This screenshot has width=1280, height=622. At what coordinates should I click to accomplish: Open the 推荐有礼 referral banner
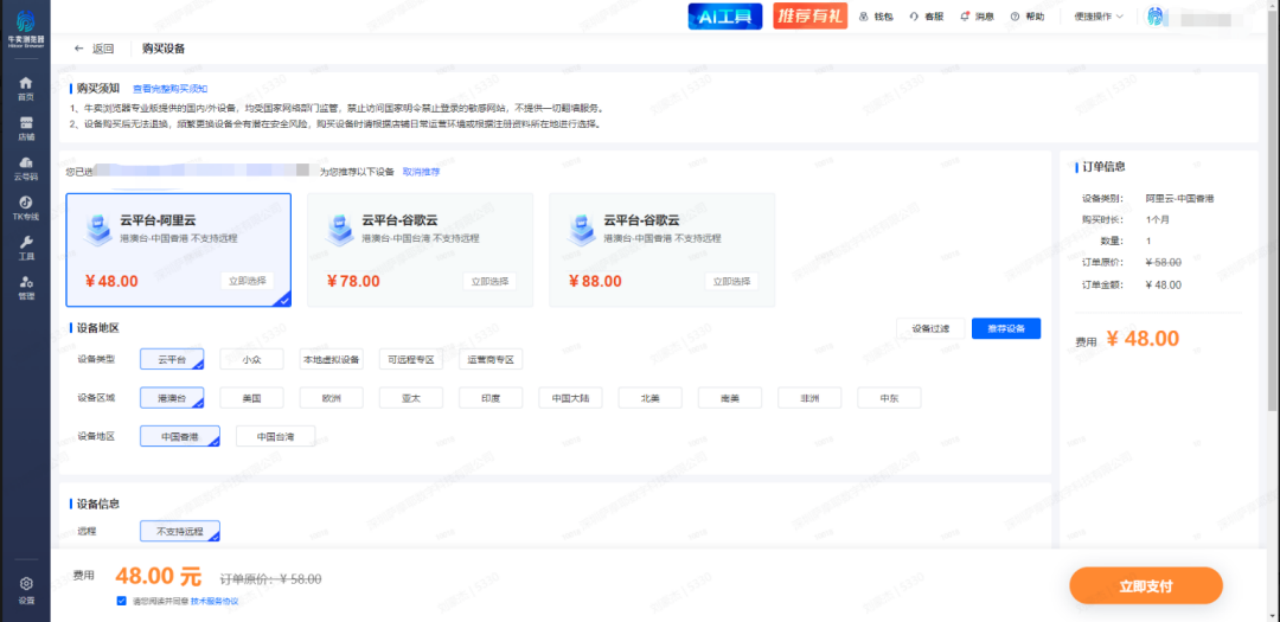pos(810,16)
